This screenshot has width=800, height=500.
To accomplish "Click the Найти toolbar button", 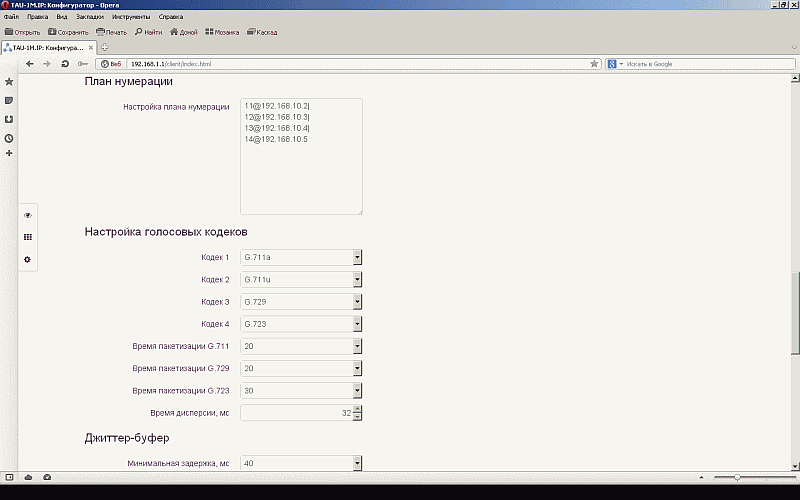I will click(148, 32).
